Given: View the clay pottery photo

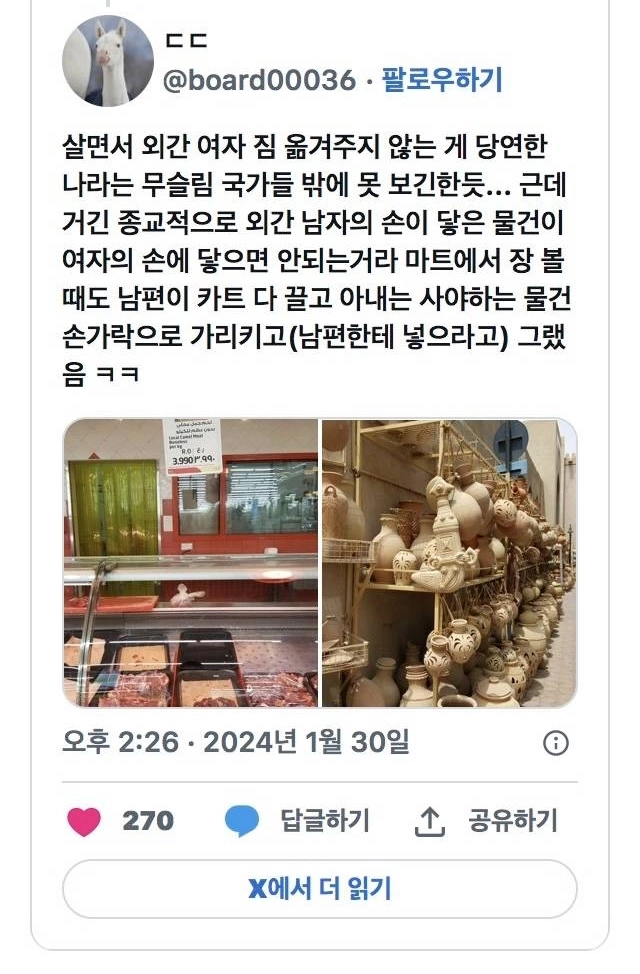Looking at the screenshot, I should (449, 563).
